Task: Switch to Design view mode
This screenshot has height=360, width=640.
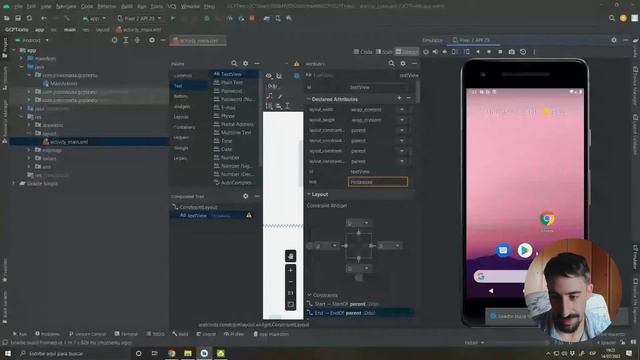Action: tap(407, 51)
